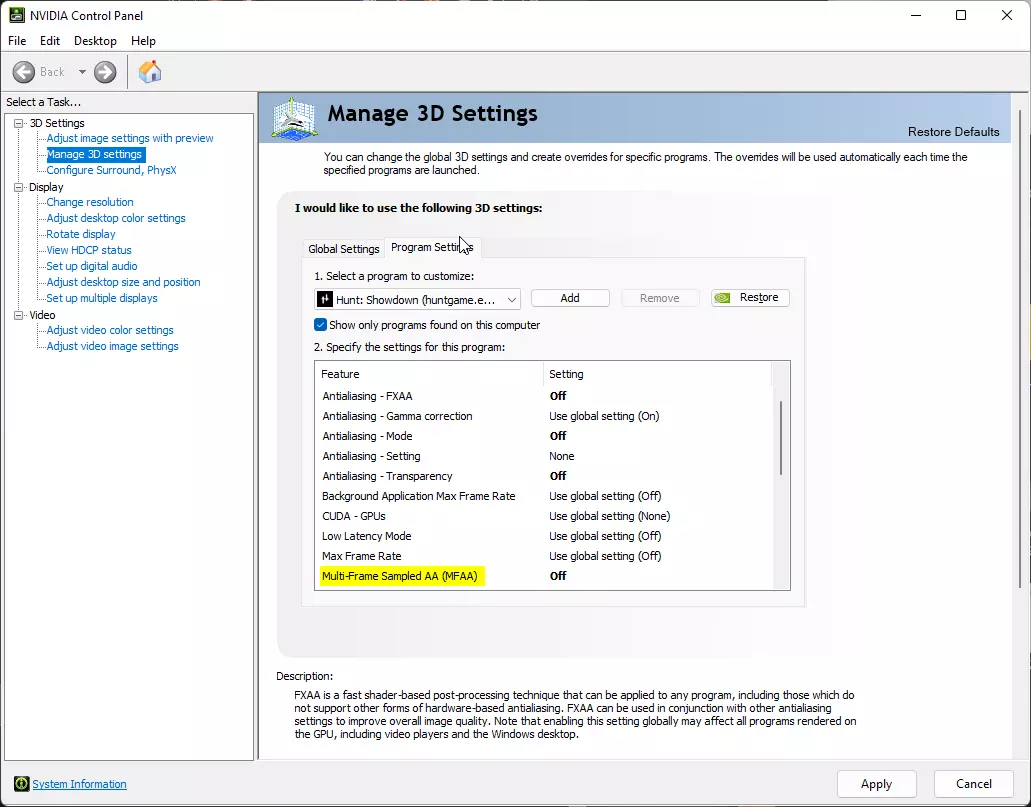Screen dimensions: 1031x807
Task: Open View HDCP status task
Action: [89, 250]
